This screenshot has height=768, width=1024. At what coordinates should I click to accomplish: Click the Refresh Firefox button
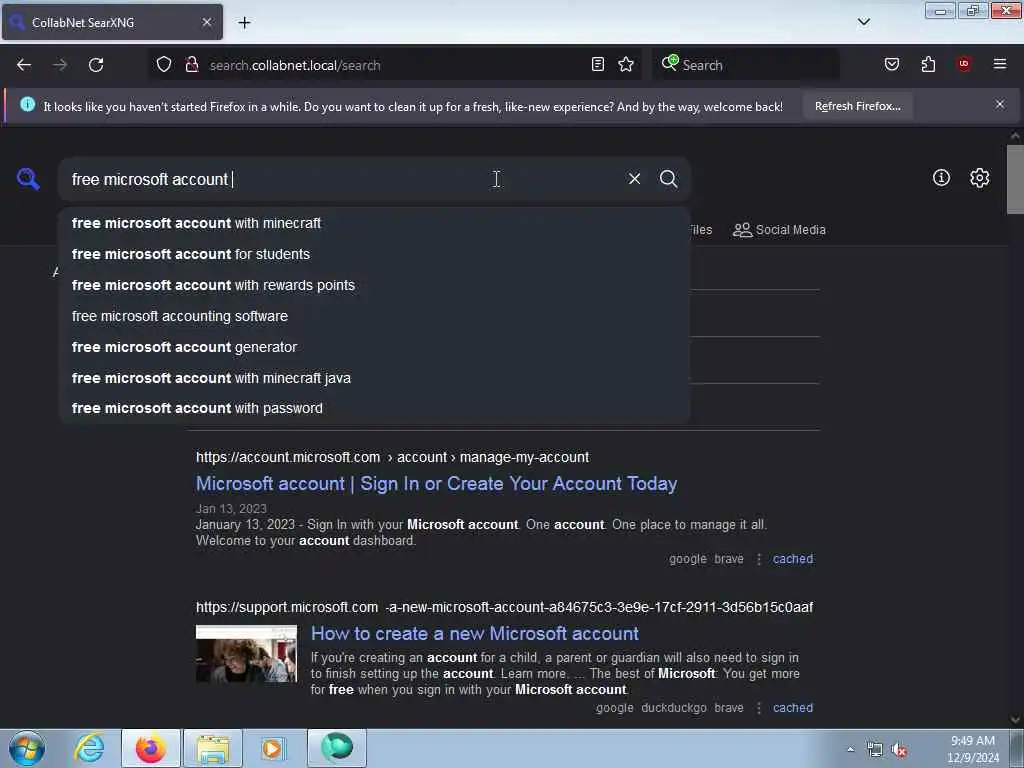857,106
